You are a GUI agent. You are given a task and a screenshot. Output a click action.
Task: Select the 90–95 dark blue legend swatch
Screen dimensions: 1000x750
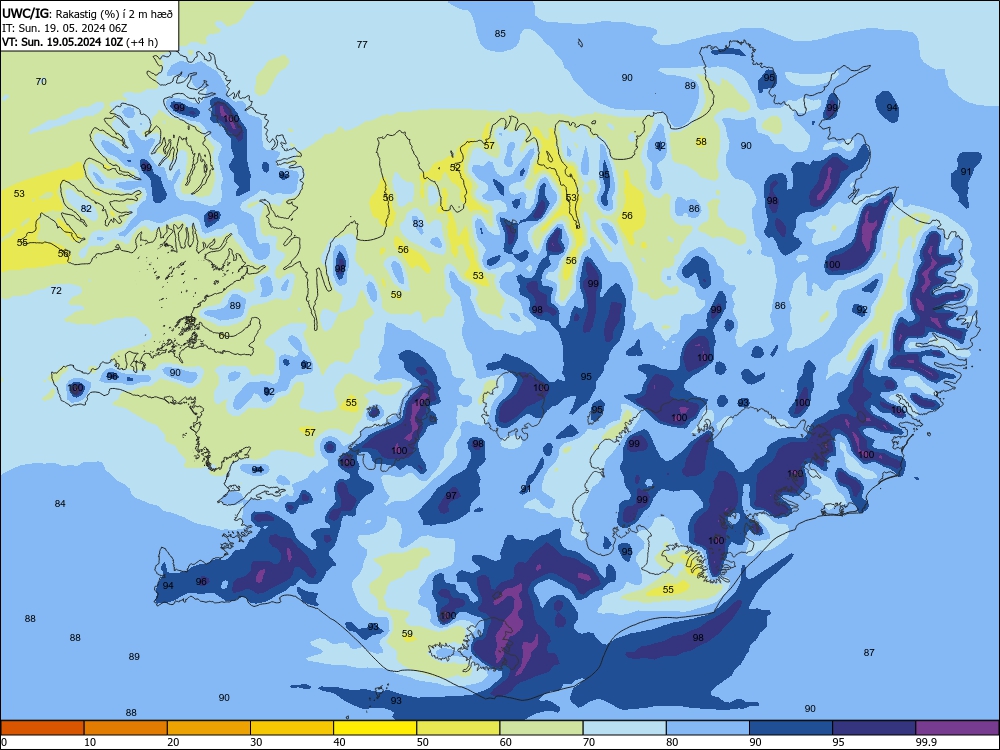(x=791, y=728)
